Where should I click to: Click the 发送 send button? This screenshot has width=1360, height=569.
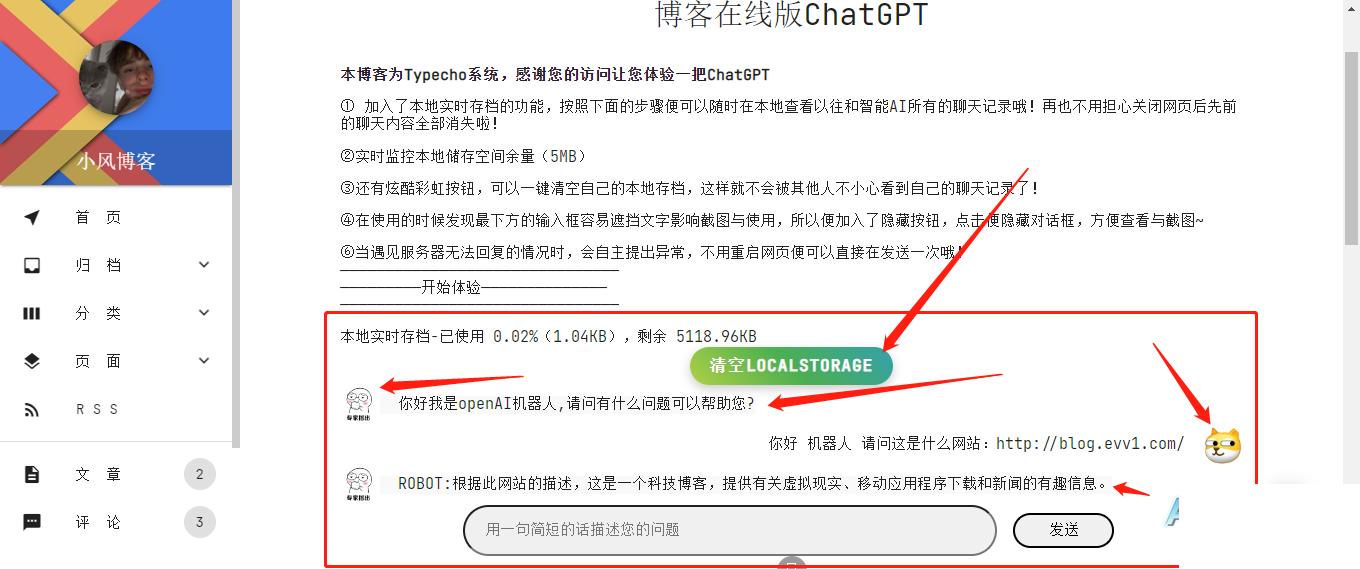(x=1063, y=530)
